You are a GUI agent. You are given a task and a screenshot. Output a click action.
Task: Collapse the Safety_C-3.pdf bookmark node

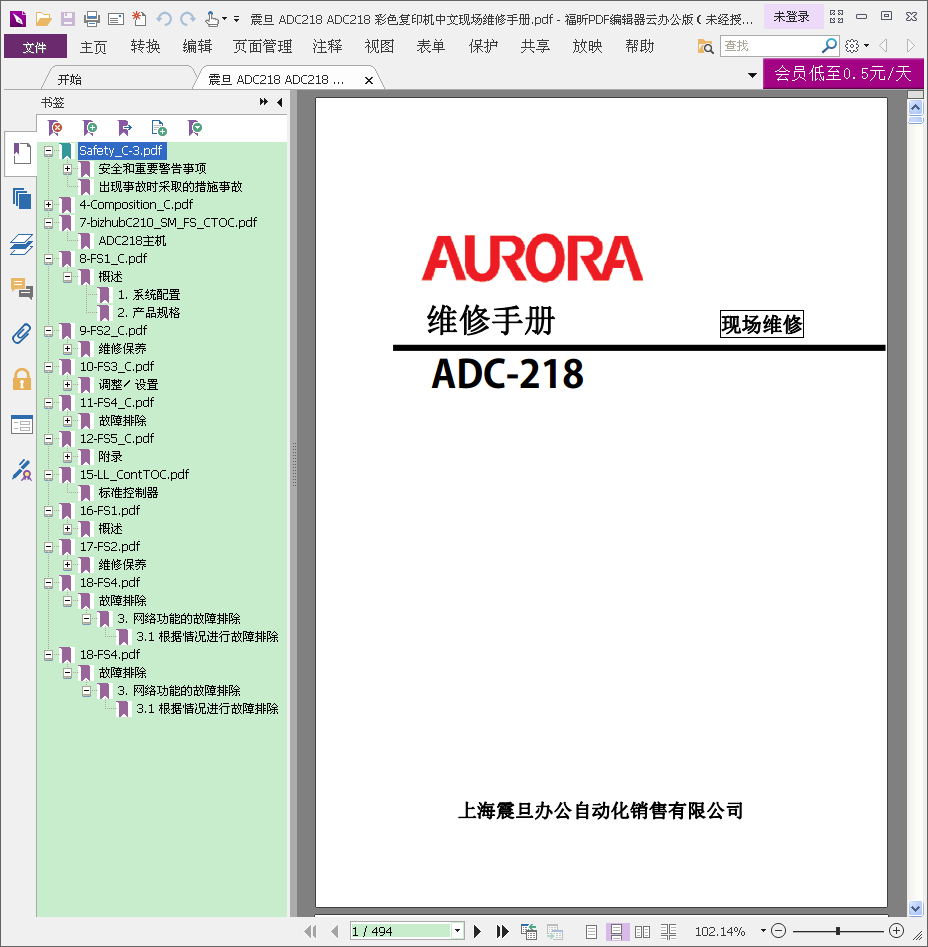pyautogui.click(x=48, y=151)
